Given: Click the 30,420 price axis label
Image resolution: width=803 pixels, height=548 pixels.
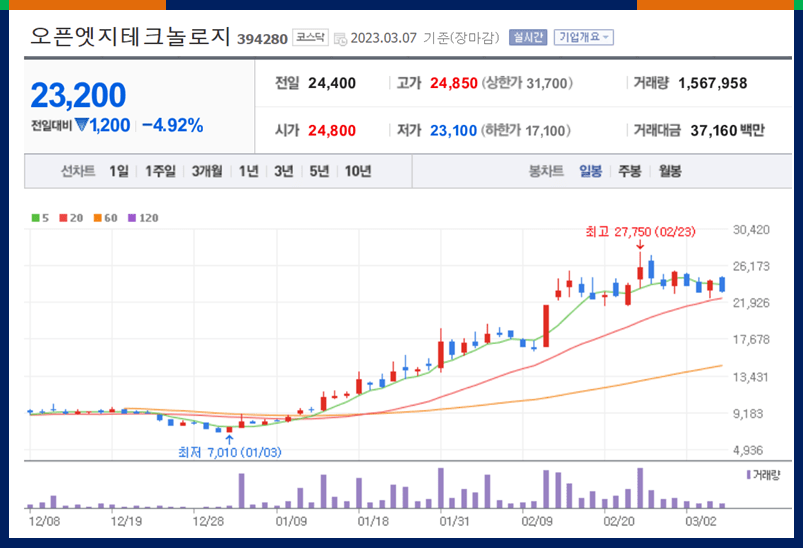Looking at the screenshot, I should tap(751, 229).
